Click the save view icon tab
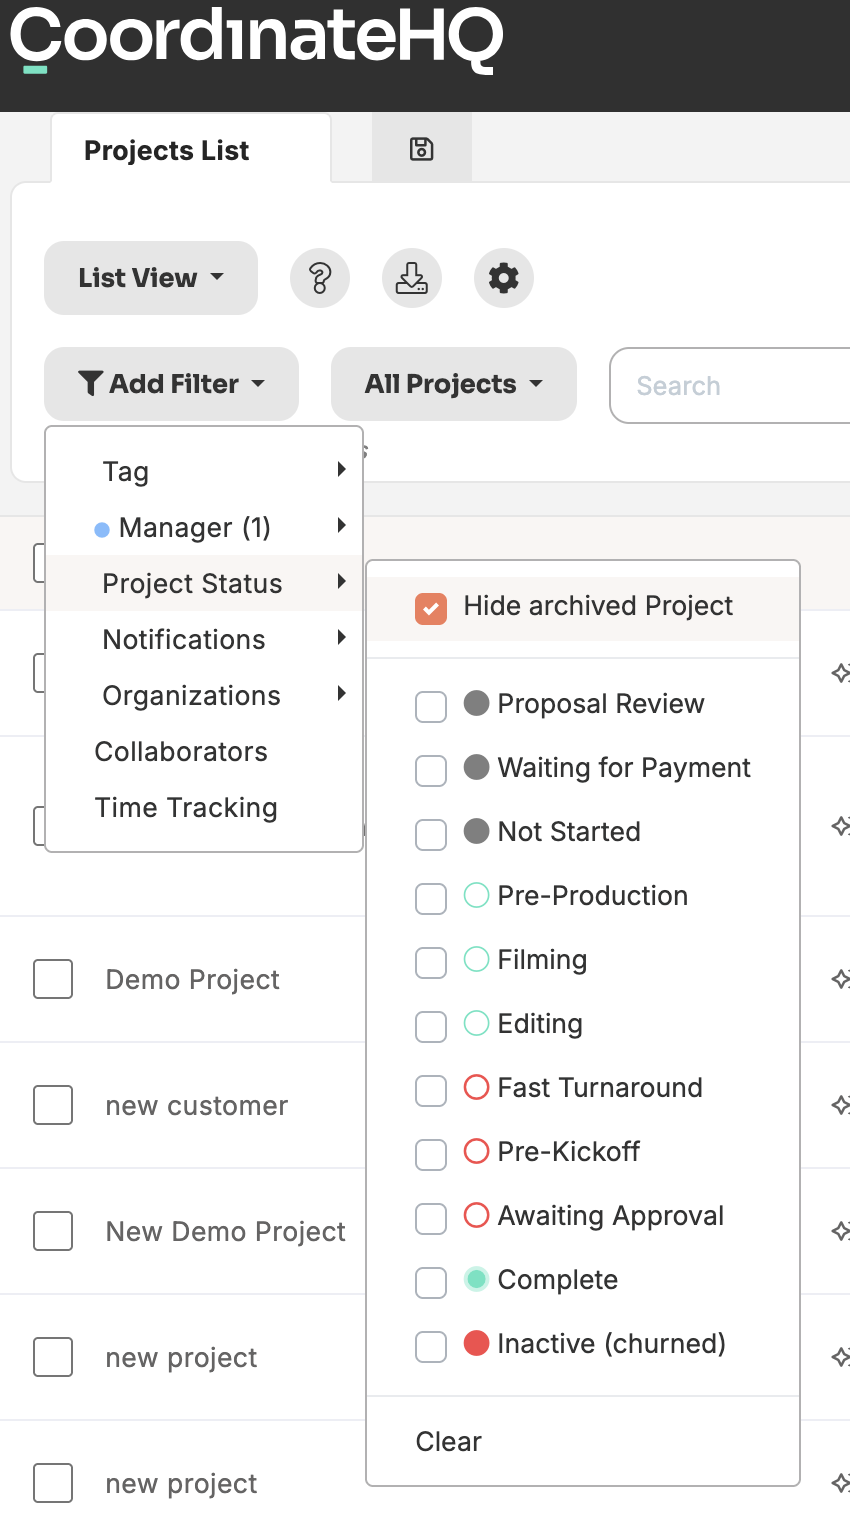 pos(422,149)
